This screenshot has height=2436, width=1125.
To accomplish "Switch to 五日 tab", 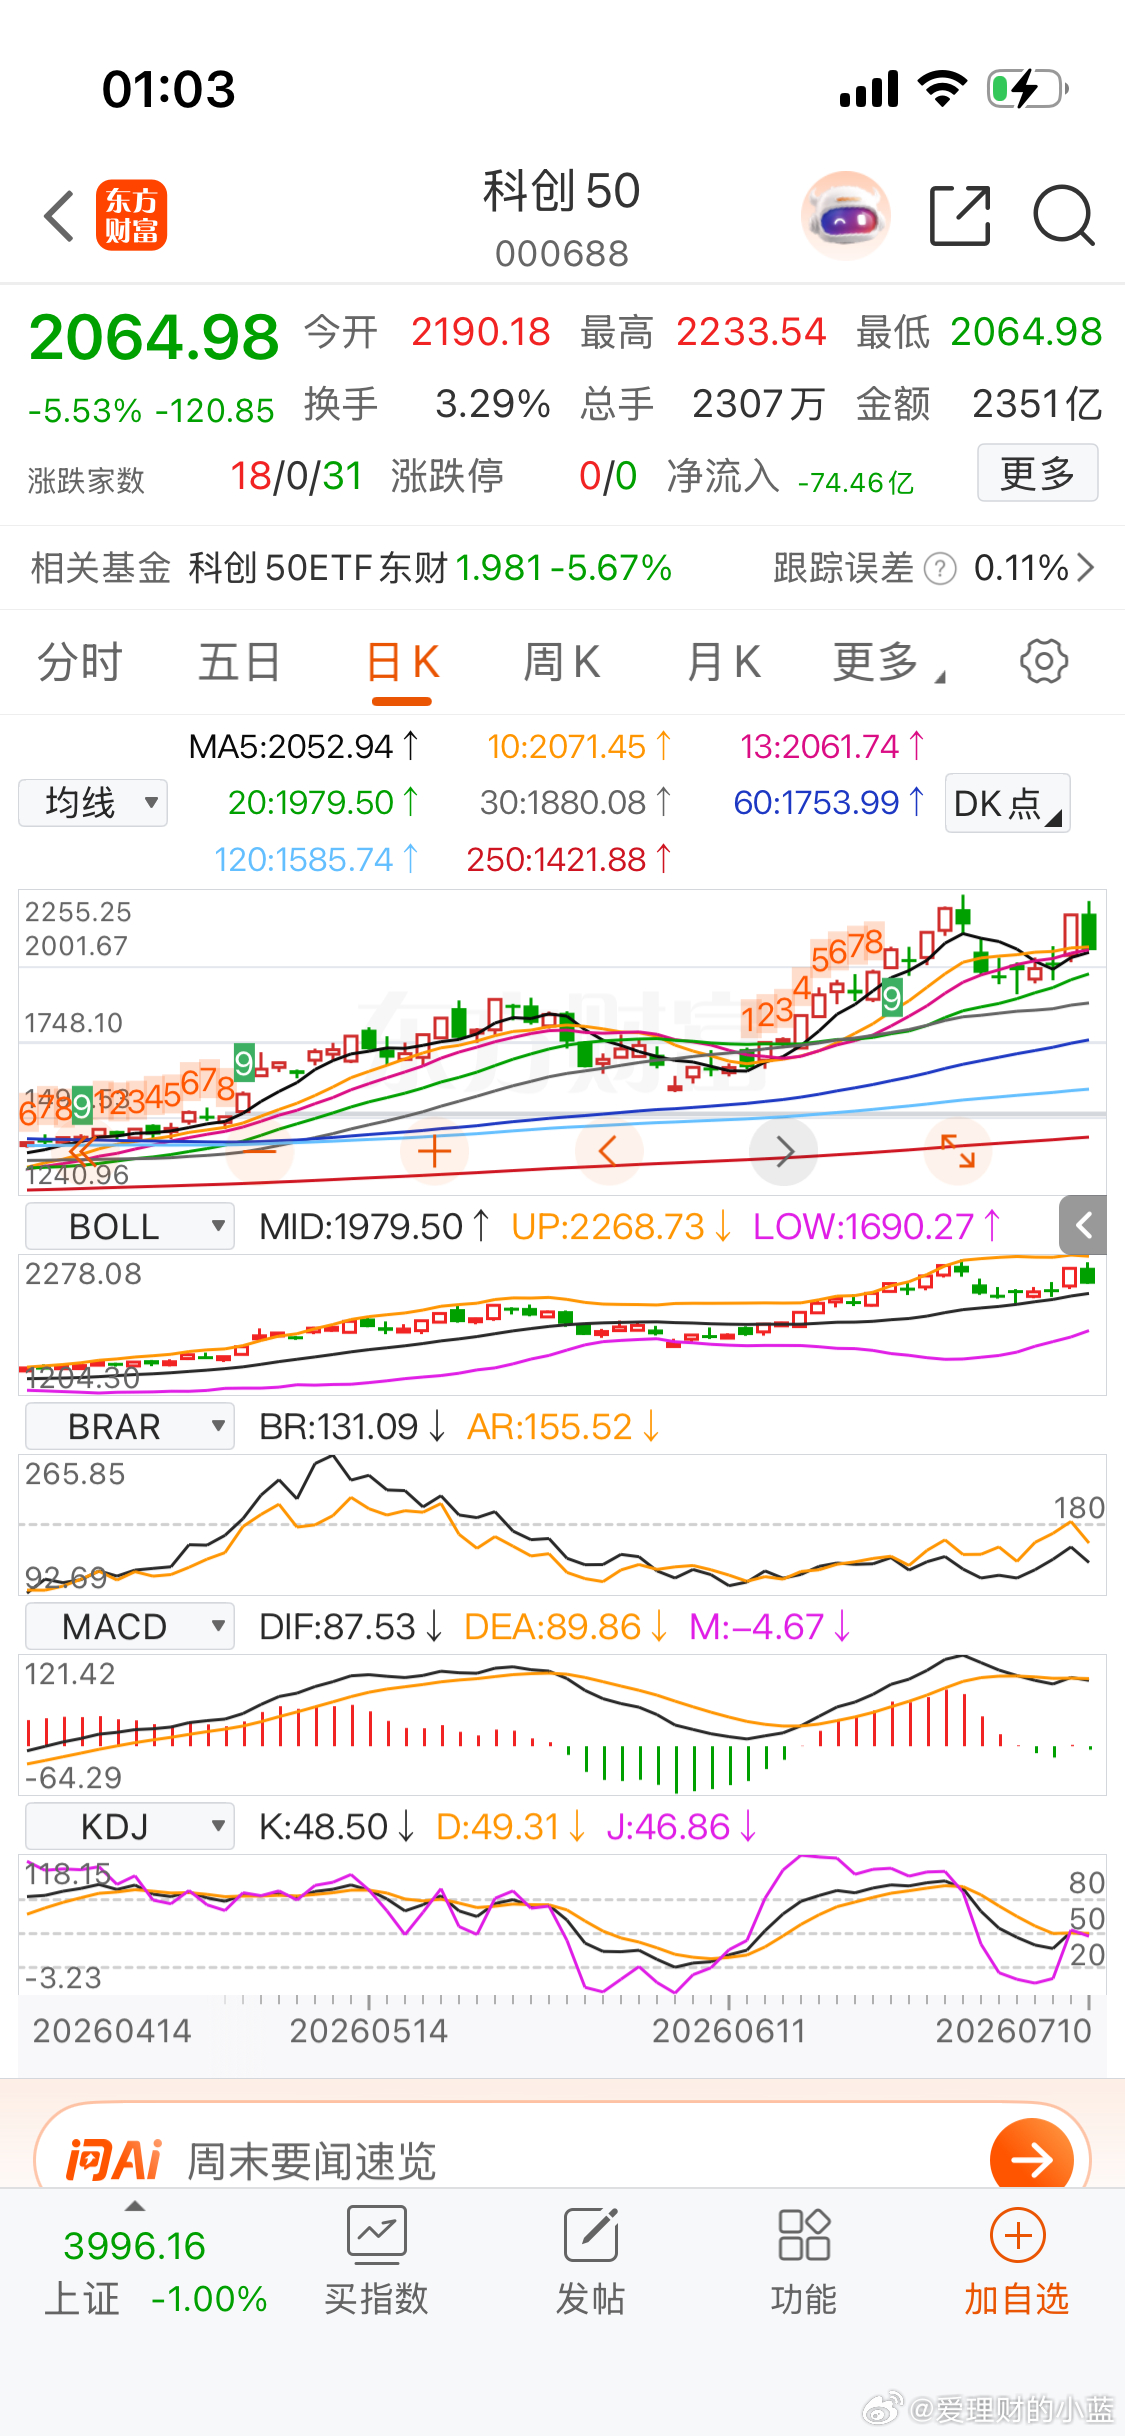I will [240, 662].
